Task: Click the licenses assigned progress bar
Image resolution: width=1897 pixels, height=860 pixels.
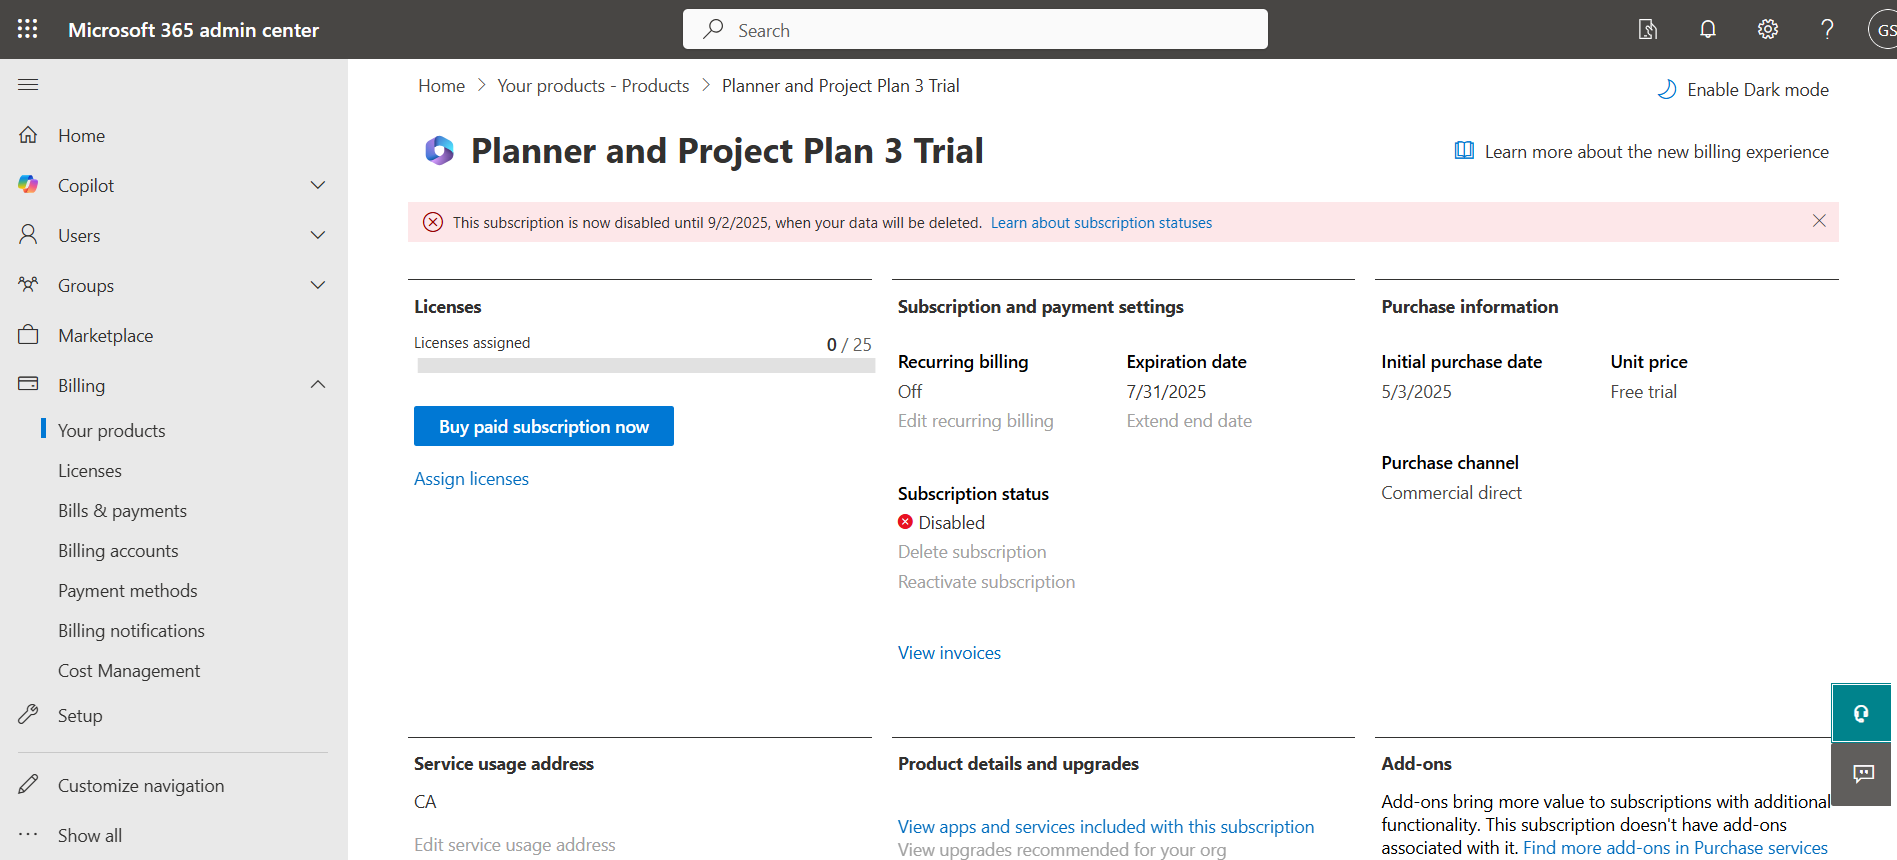Action: point(645,366)
